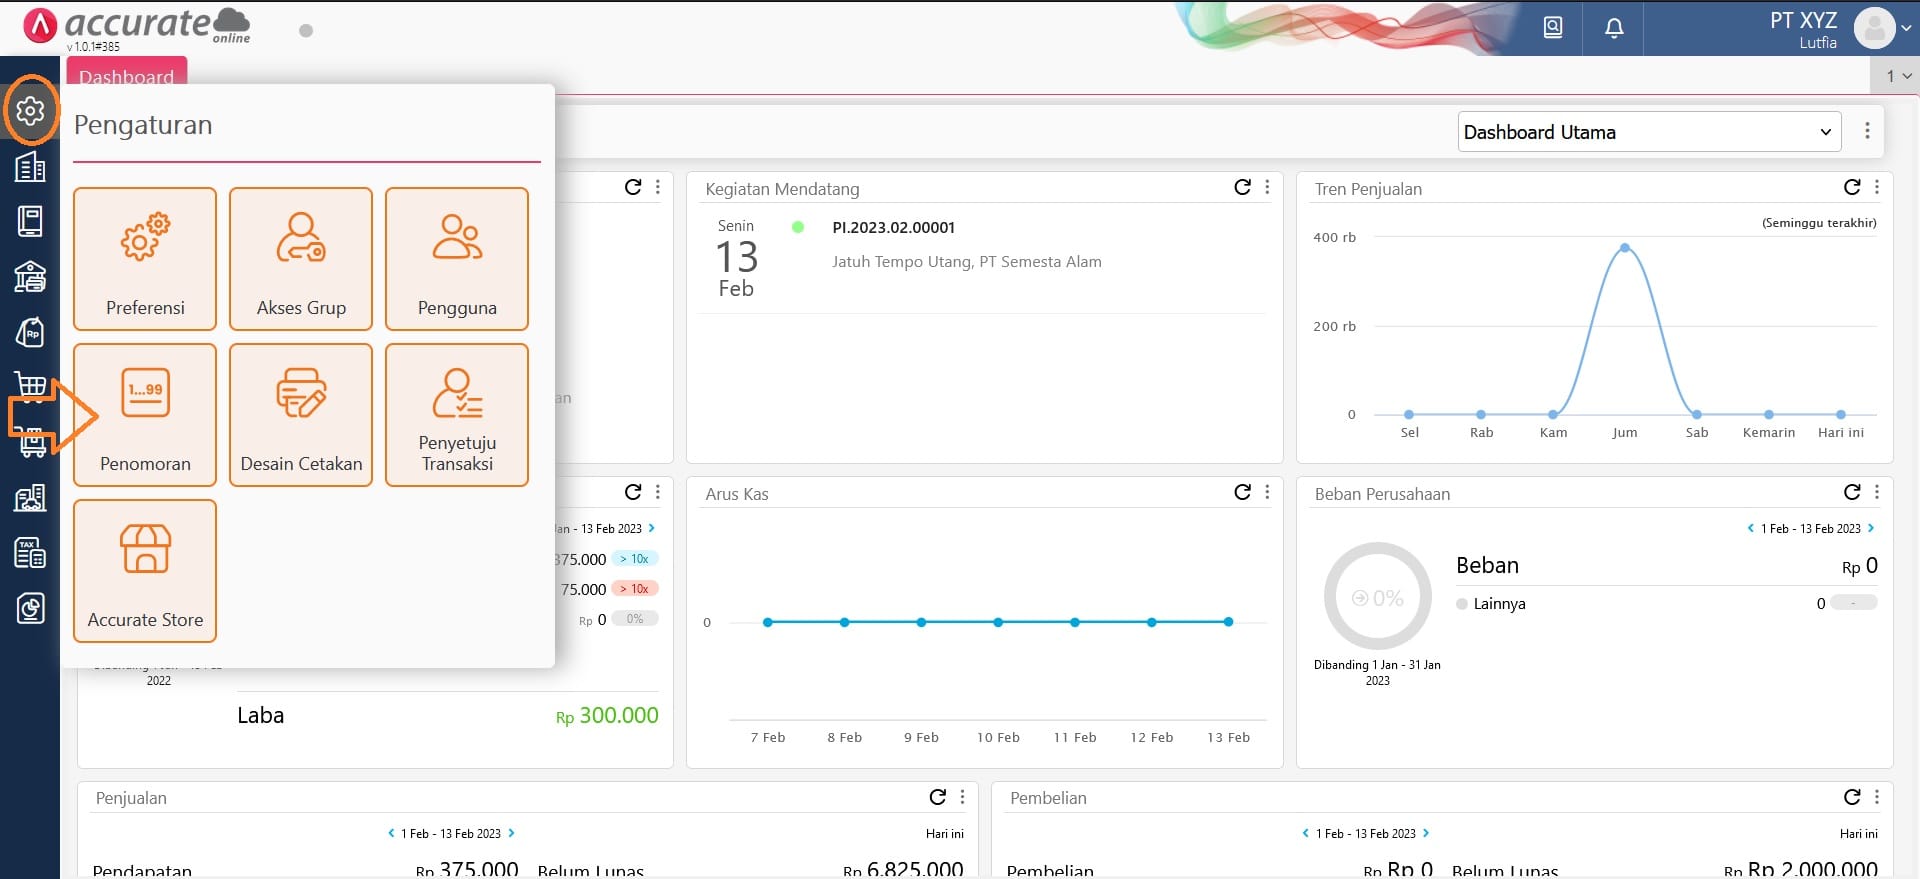1920x879 pixels.
Task: Open the Preferensi settings tile
Action: tap(145, 259)
